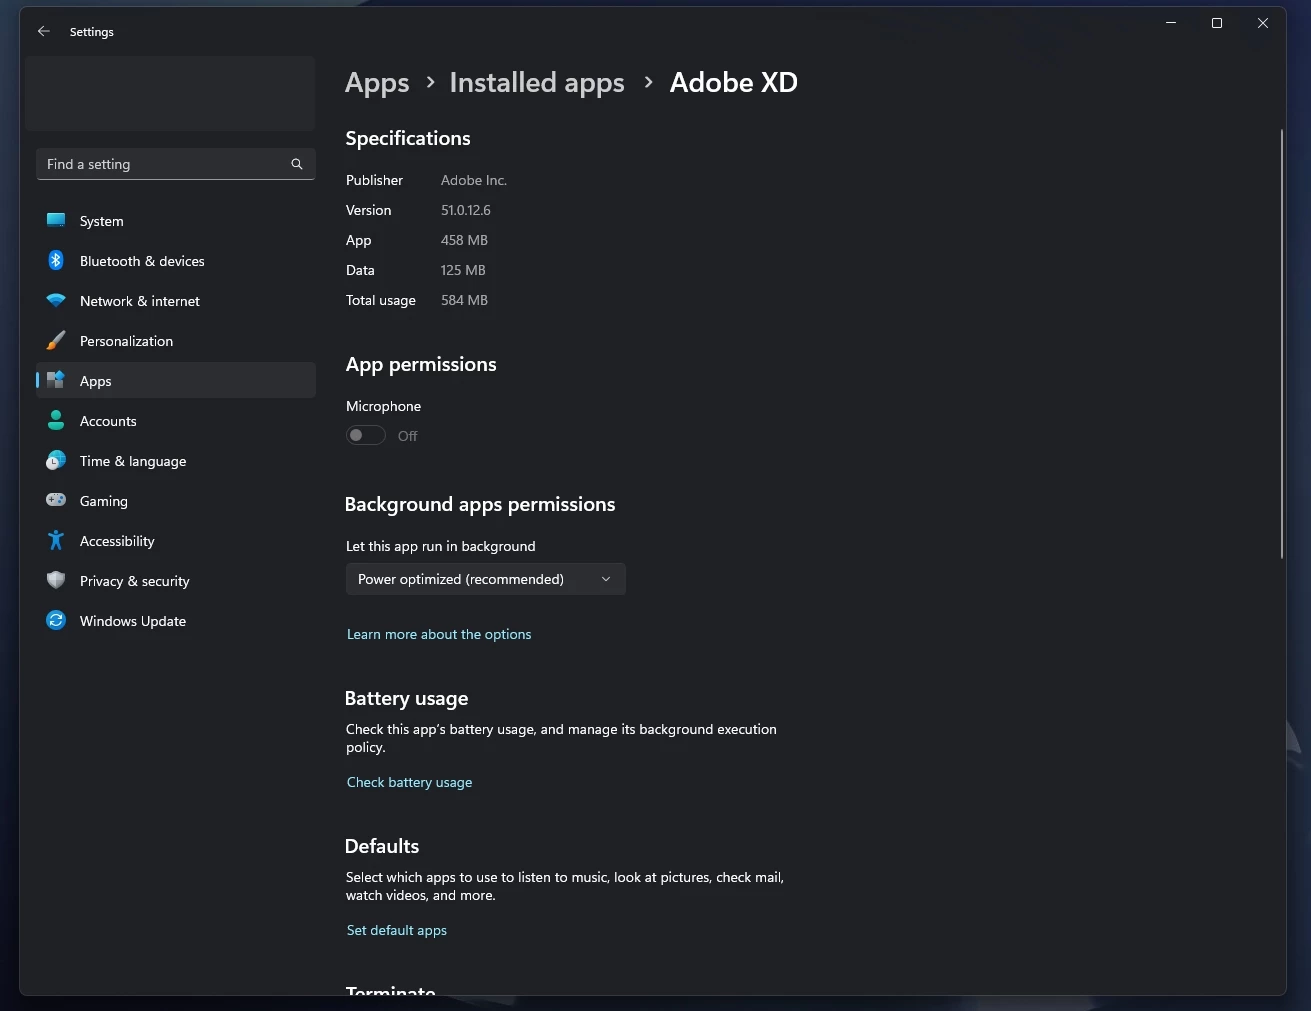Navigate to Apps breadcrumb
This screenshot has height=1011, width=1311.
pyautogui.click(x=377, y=83)
